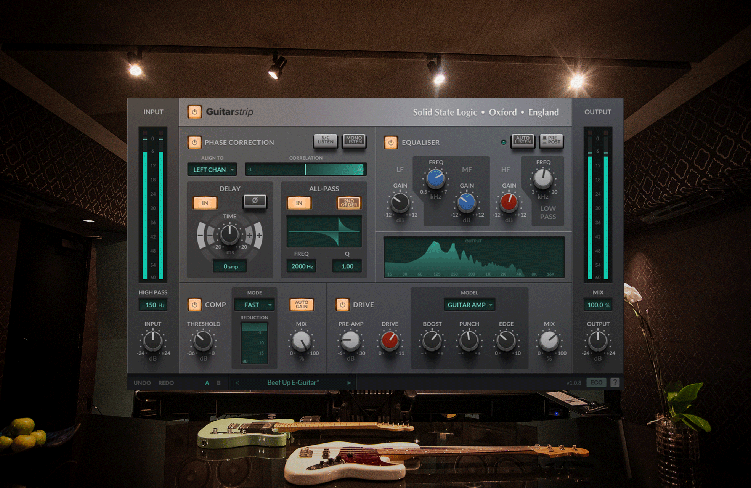Click the small plus delay step button

249,235
